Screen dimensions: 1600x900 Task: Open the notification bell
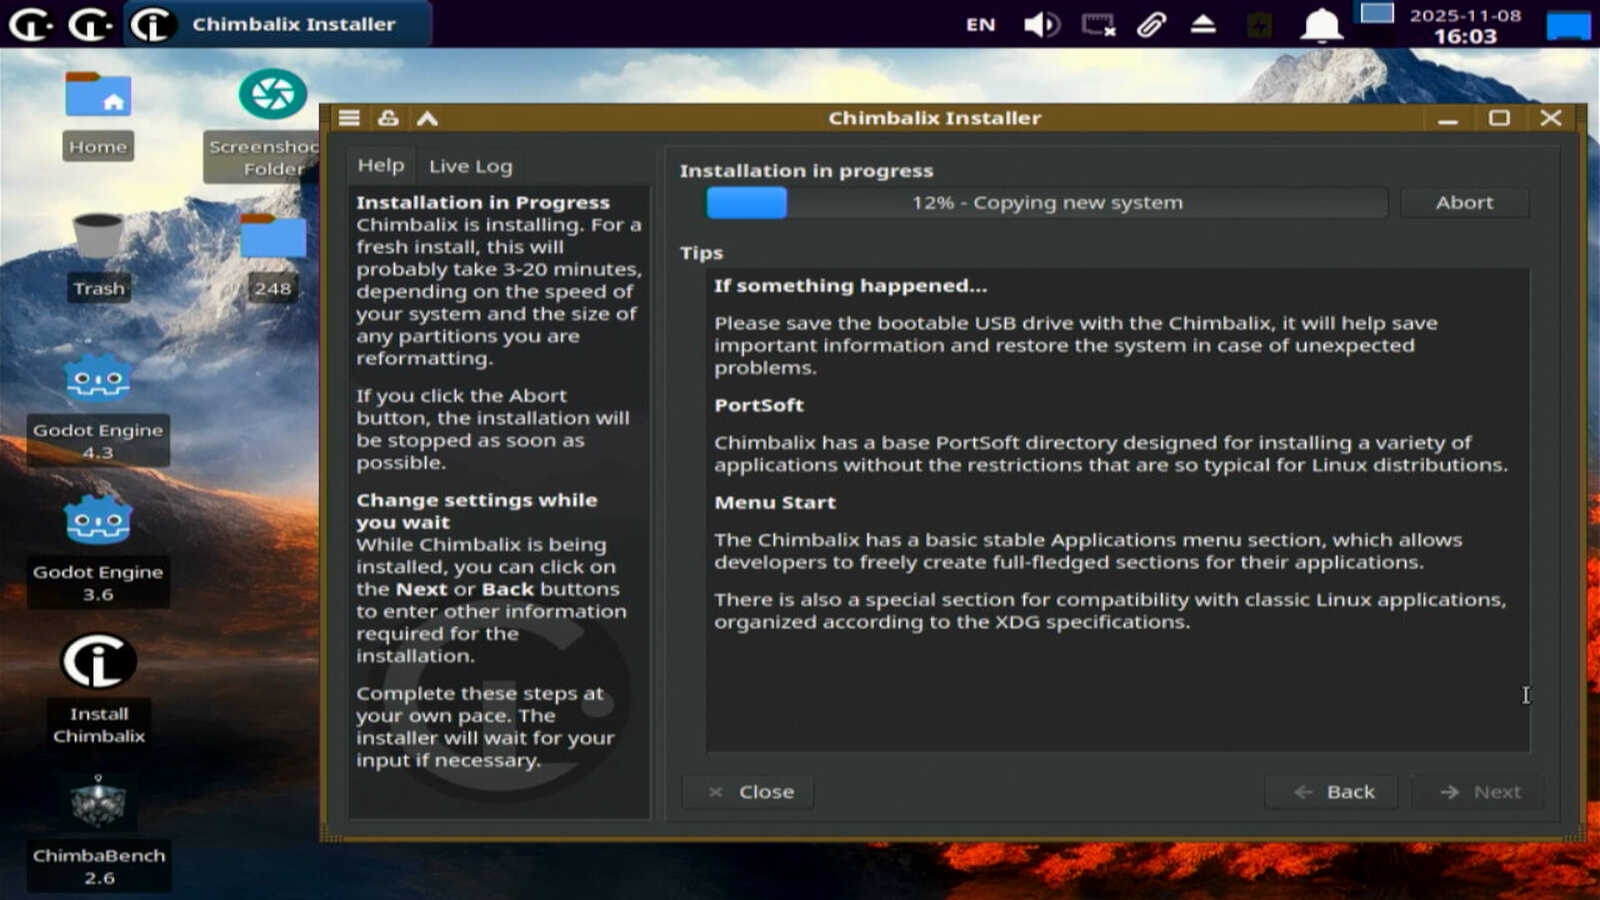pos(1321,24)
